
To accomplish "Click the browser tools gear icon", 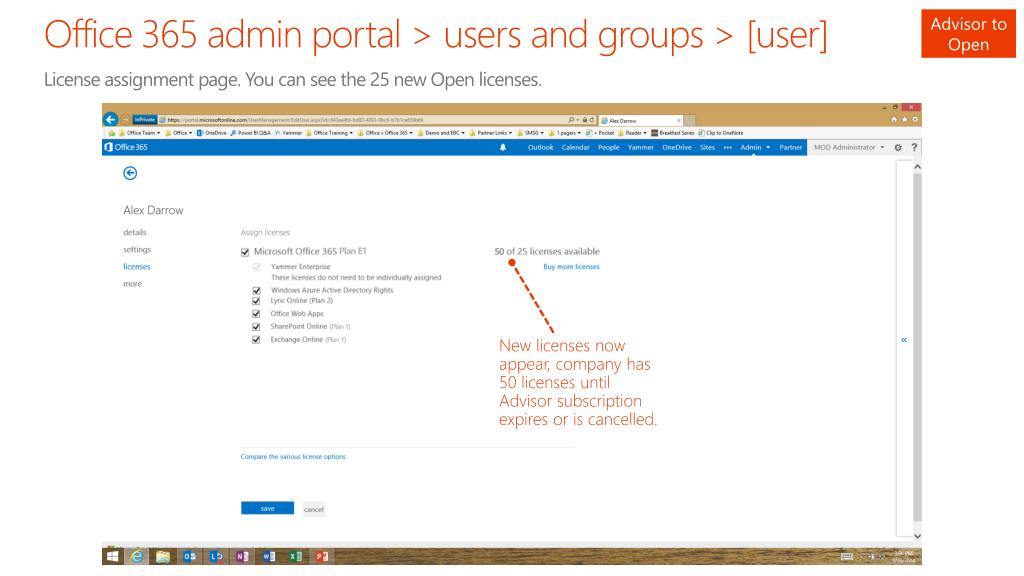I will (915, 120).
